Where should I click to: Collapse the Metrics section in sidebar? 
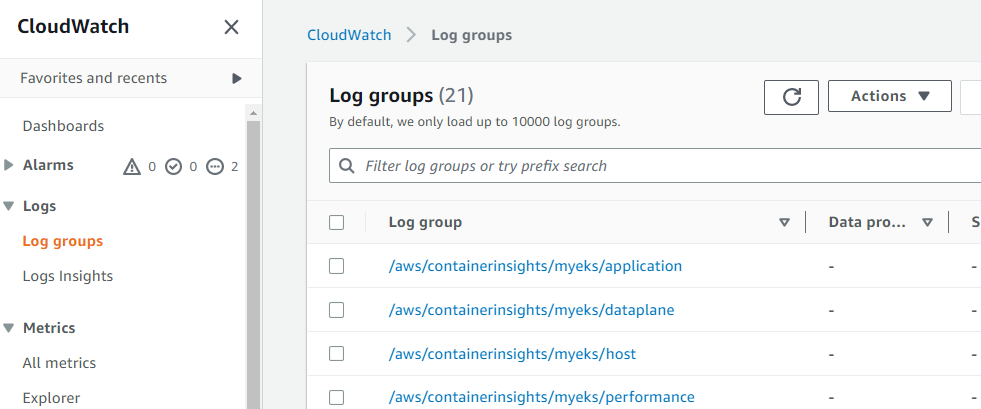click(x=10, y=328)
